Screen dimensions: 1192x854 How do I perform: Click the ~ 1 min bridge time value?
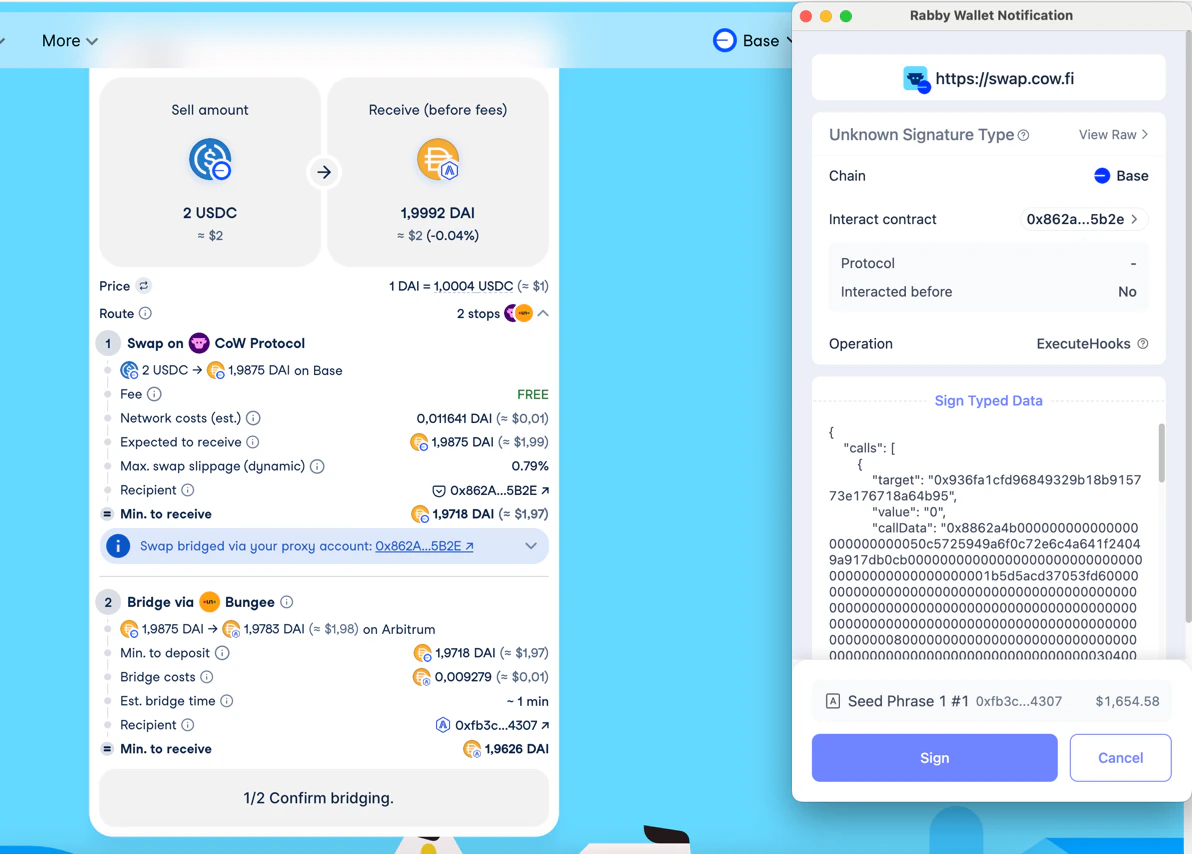pos(528,701)
